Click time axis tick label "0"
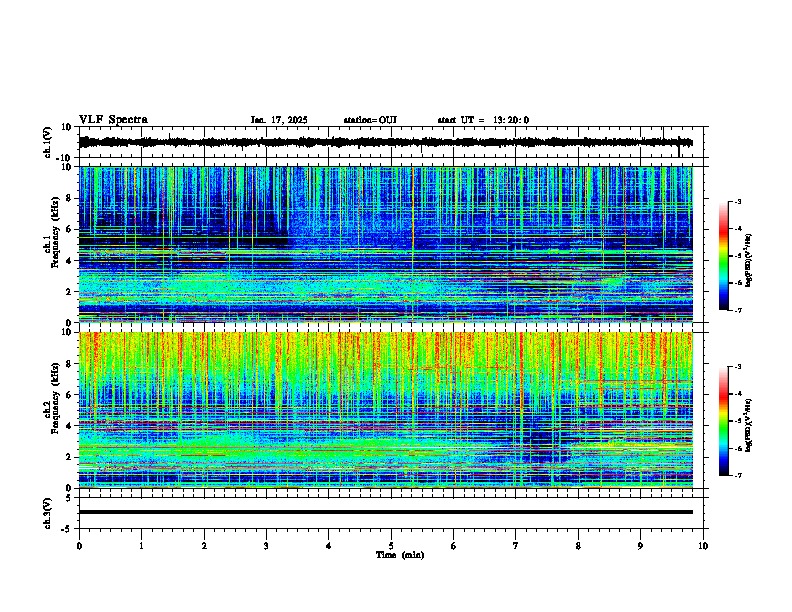 pyautogui.click(x=79, y=546)
